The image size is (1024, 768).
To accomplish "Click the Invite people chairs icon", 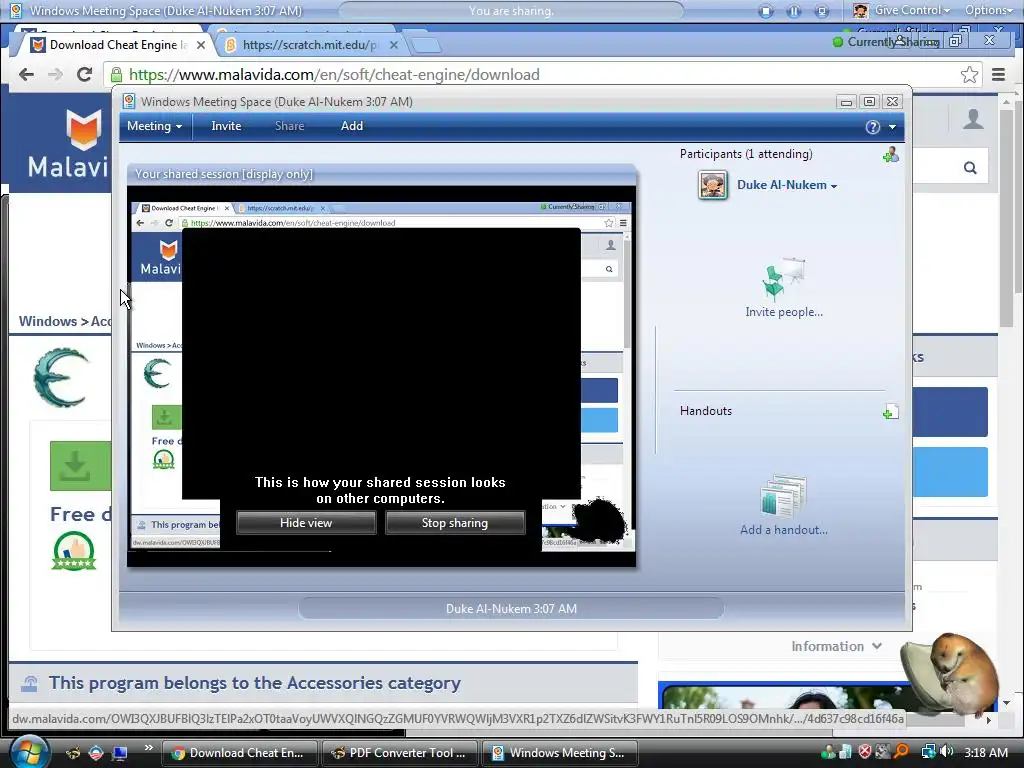I will coord(784,280).
